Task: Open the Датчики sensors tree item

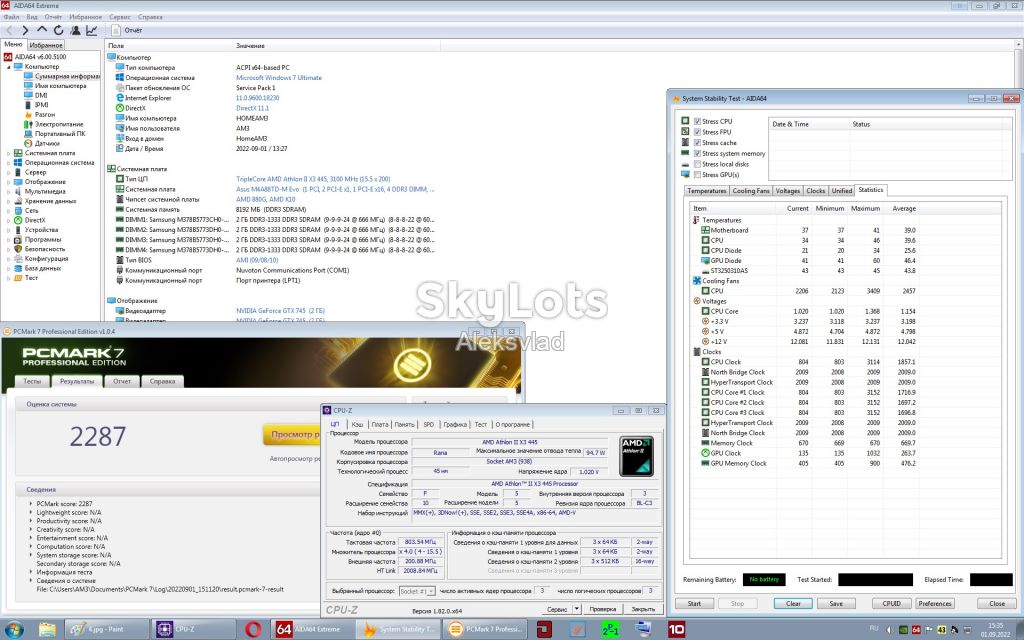Action: coord(42,143)
